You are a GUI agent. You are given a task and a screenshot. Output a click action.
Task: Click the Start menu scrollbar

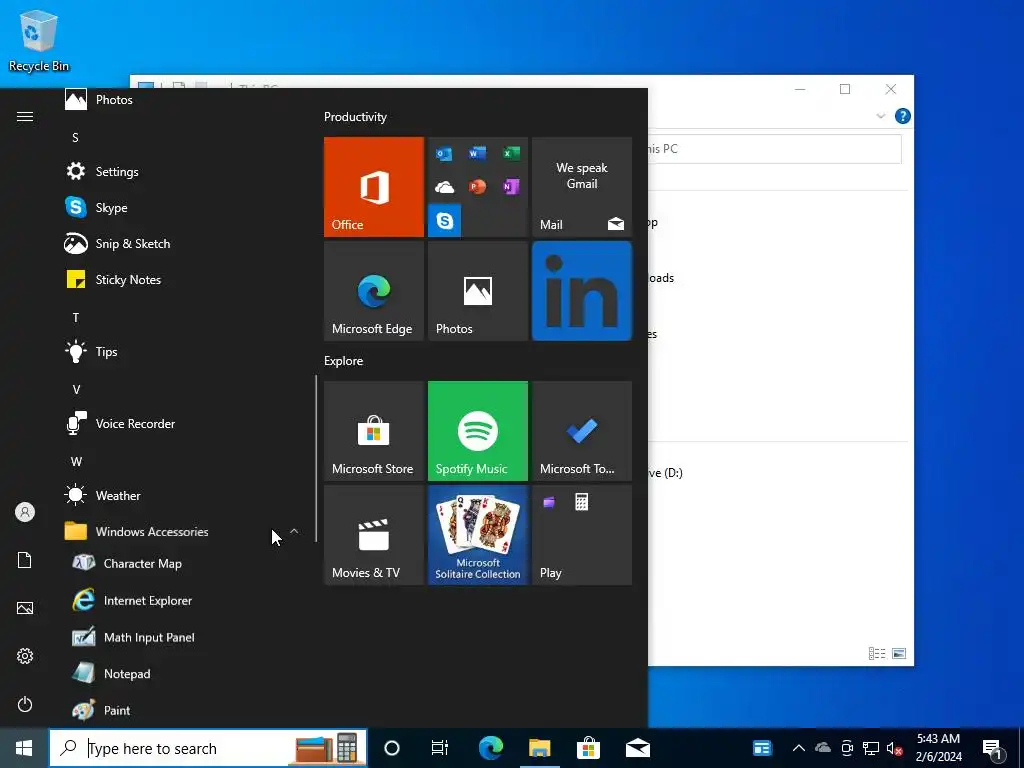tap(316, 458)
